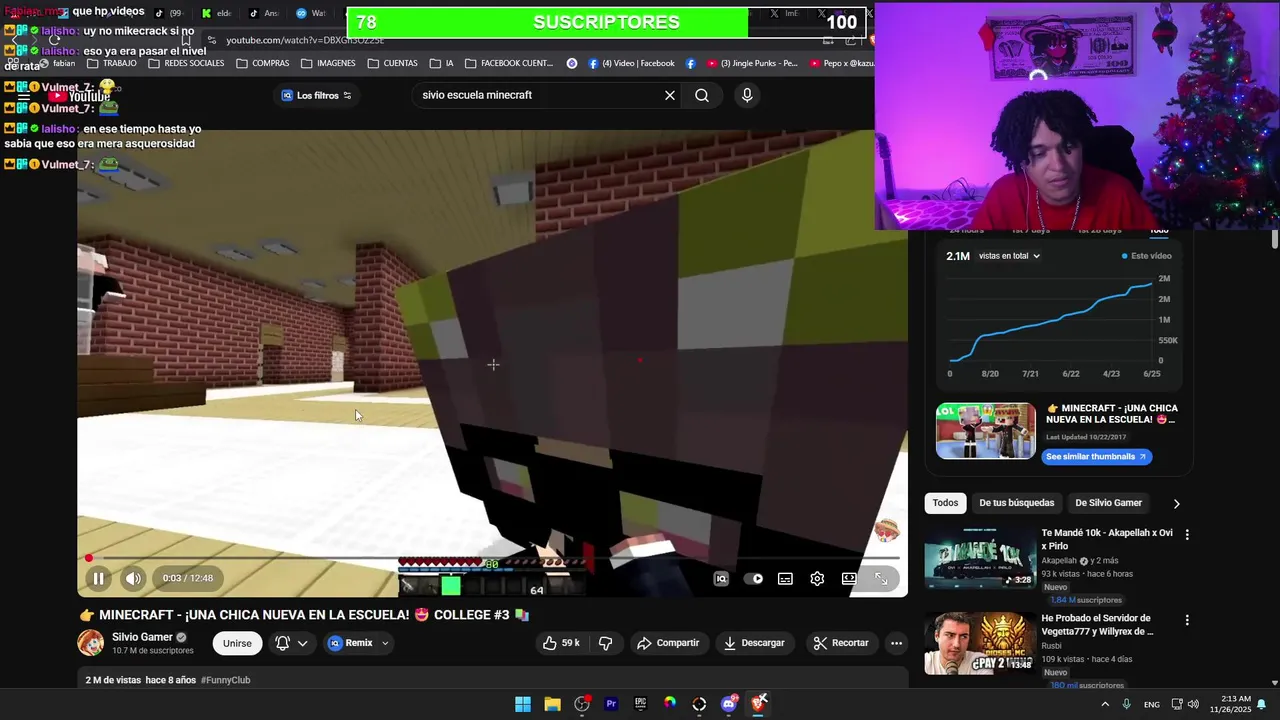
Task: Open the notifications bell in system tray
Action: tap(1262, 704)
